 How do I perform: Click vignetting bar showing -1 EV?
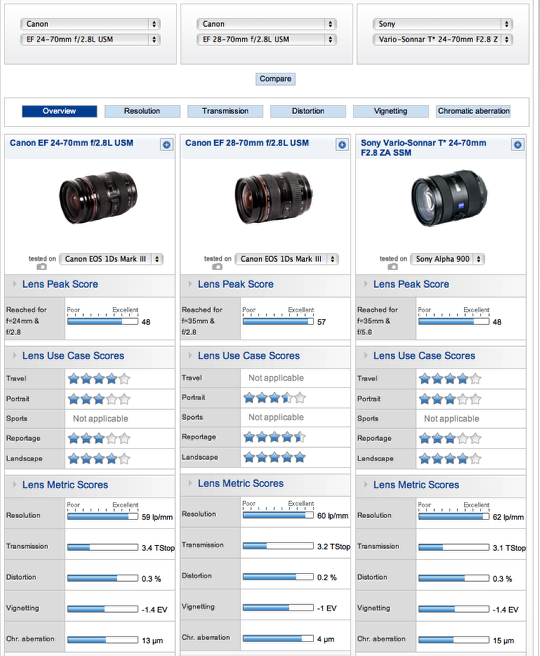coord(278,608)
